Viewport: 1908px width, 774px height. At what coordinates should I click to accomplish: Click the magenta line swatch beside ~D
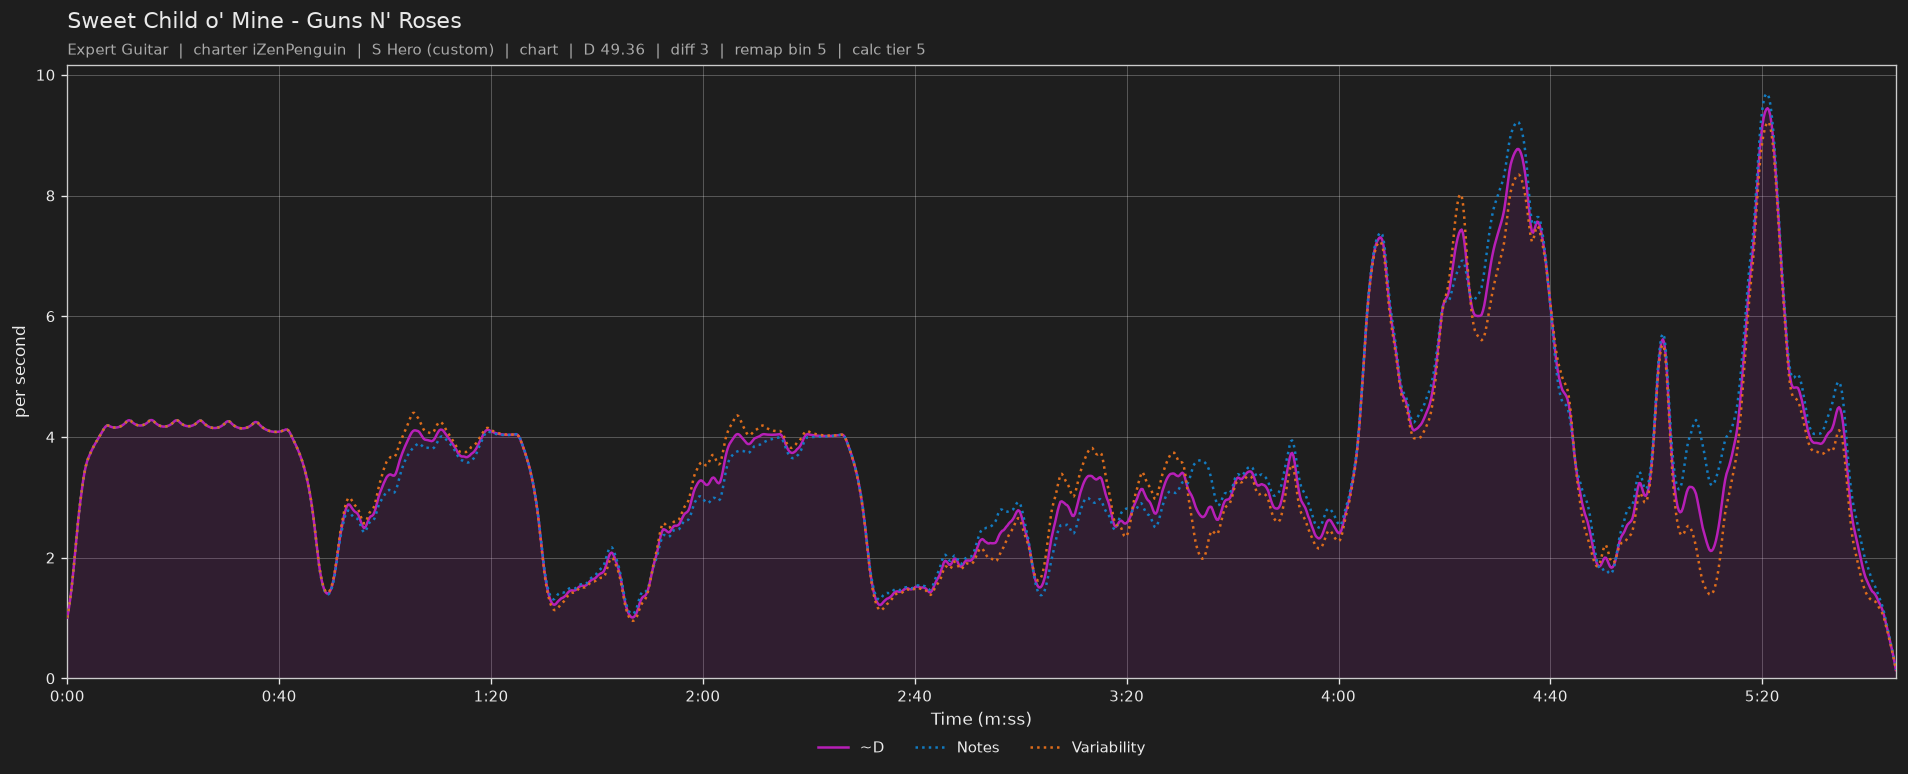[833, 747]
